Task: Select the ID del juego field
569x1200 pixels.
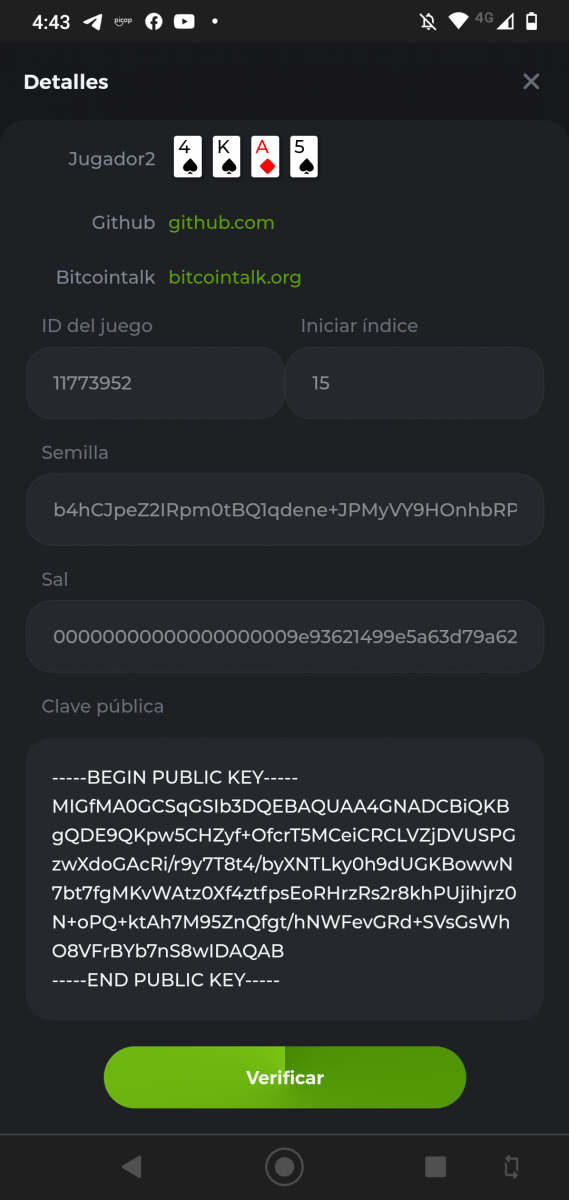Action: [x=155, y=383]
